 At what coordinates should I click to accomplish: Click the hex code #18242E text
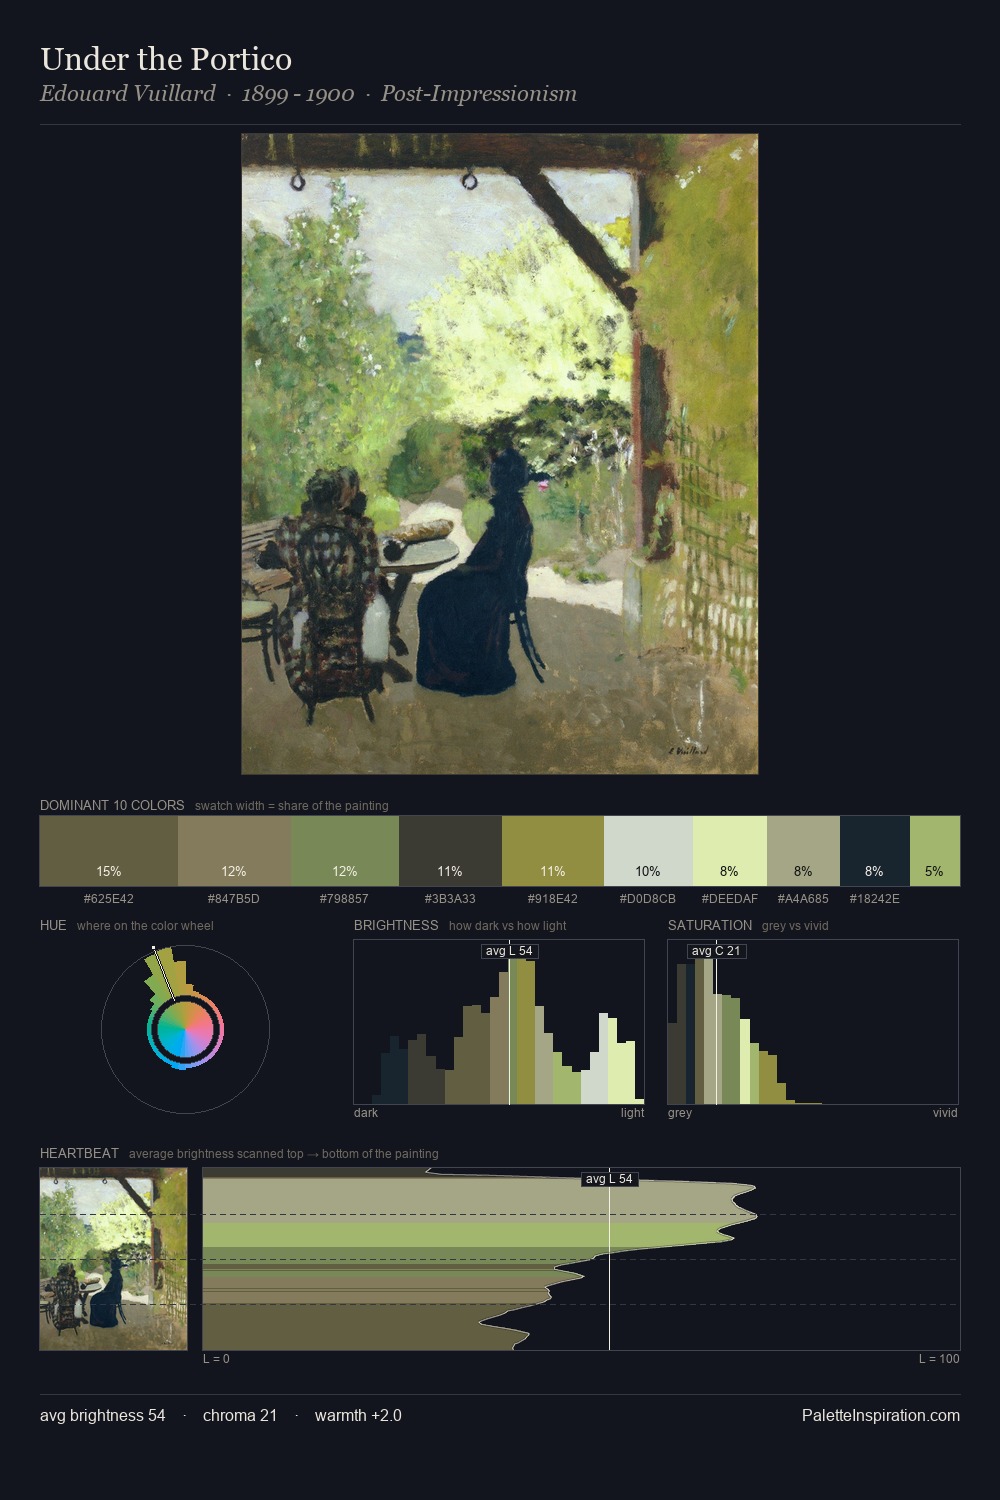pos(874,898)
